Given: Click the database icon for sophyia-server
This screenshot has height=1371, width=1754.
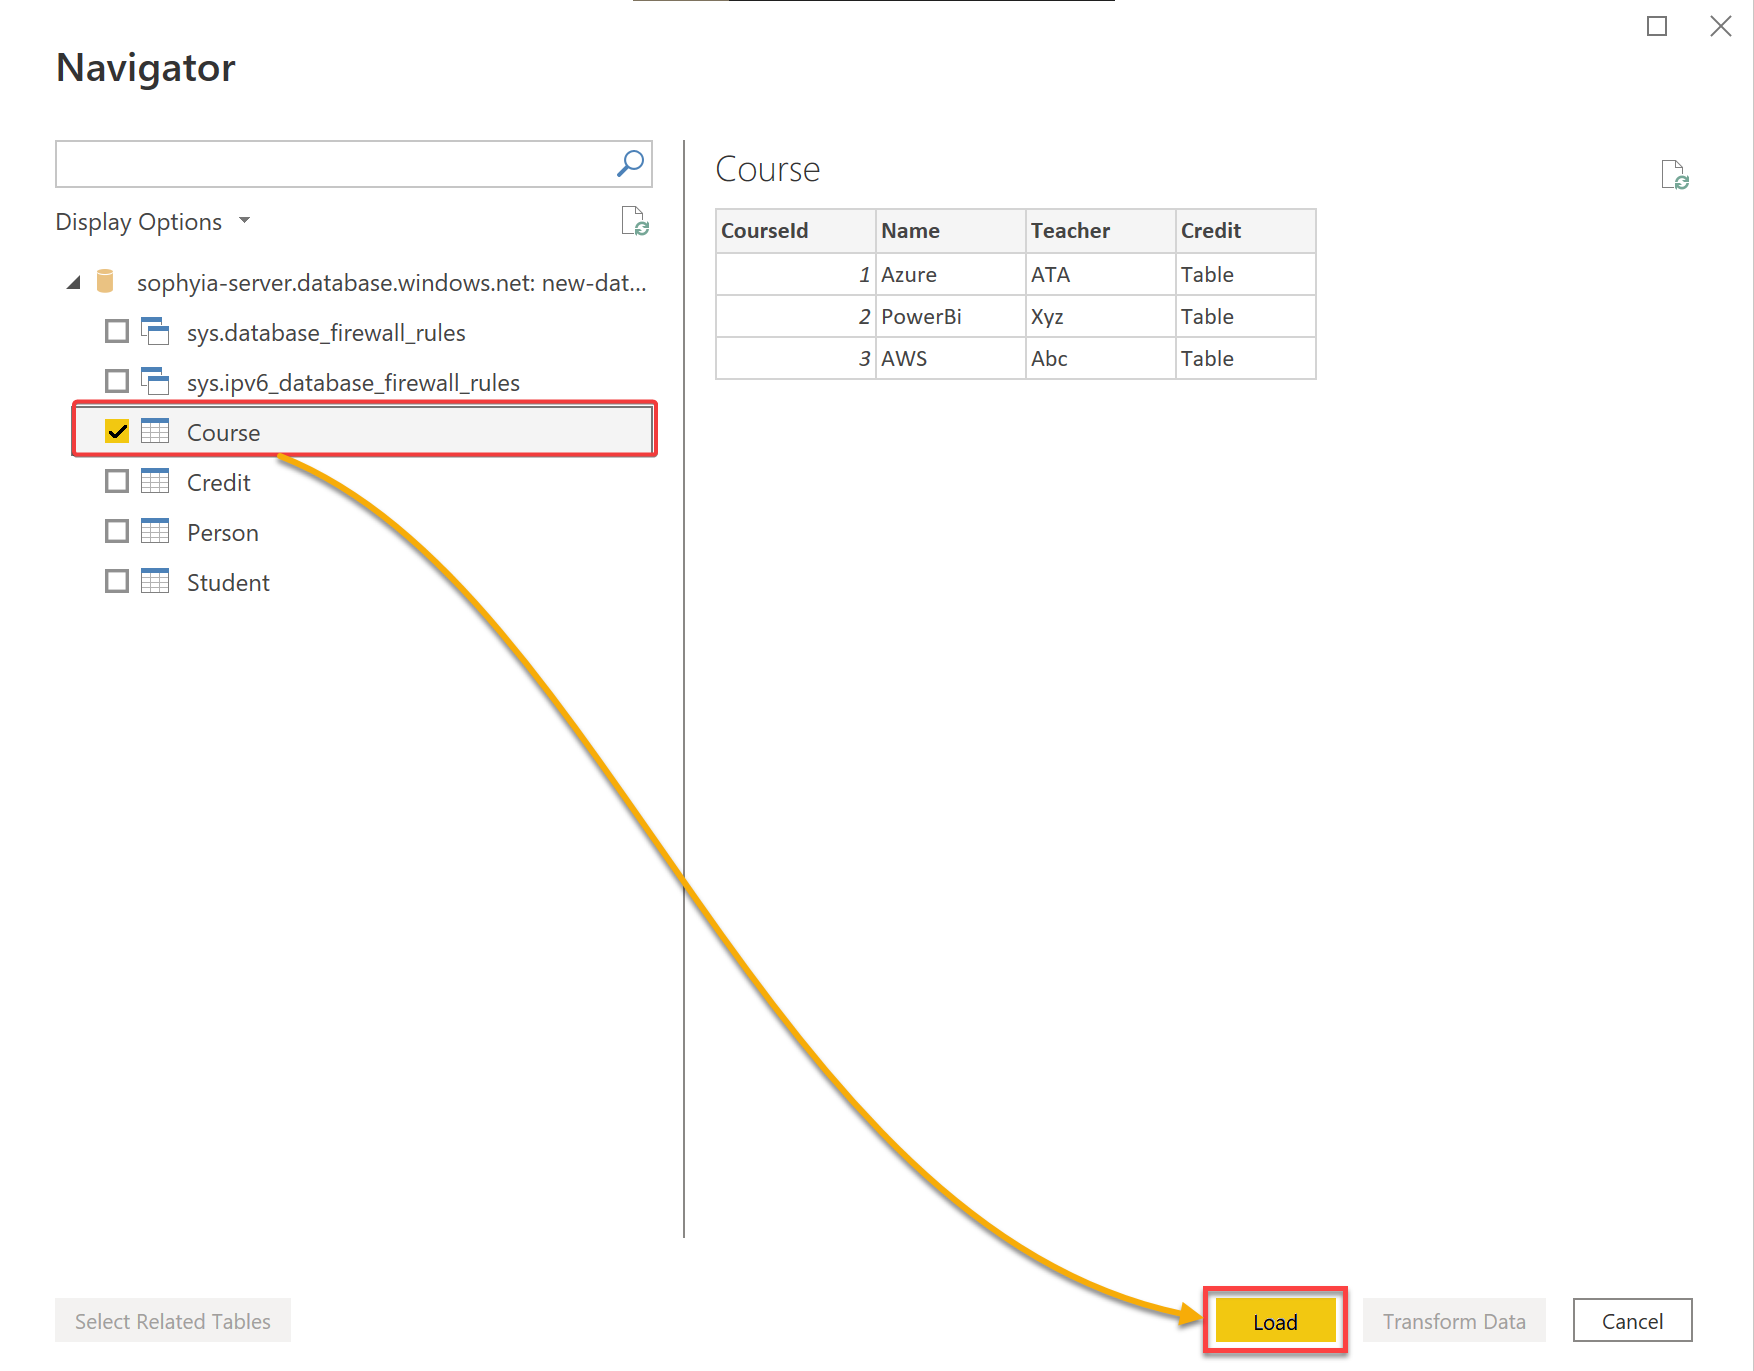Looking at the screenshot, I should pyautogui.click(x=105, y=282).
